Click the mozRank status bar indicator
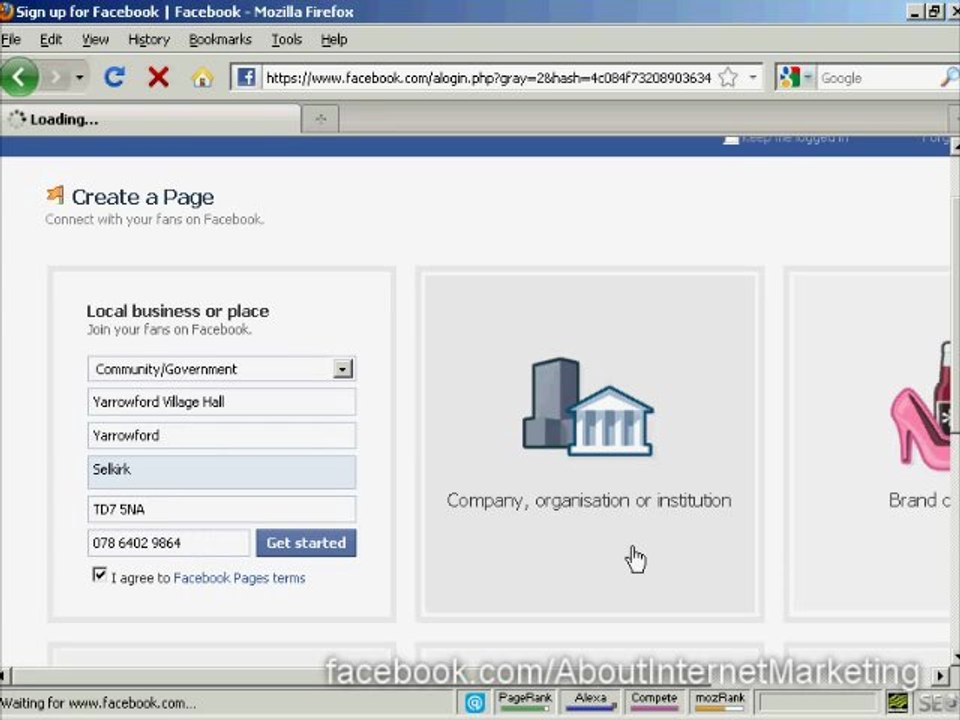Screen dimensions: 960x720 pos(720,702)
